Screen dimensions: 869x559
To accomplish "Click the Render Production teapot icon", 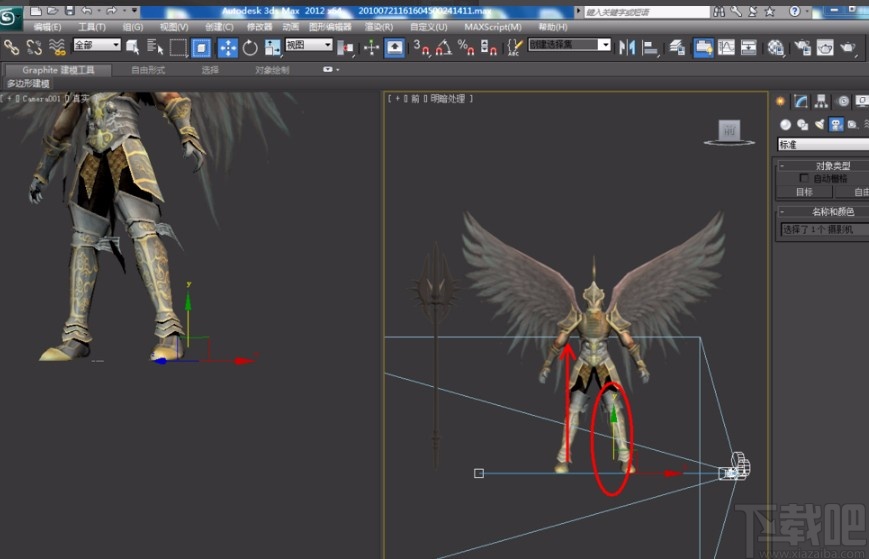I will click(x=848, y=48).
